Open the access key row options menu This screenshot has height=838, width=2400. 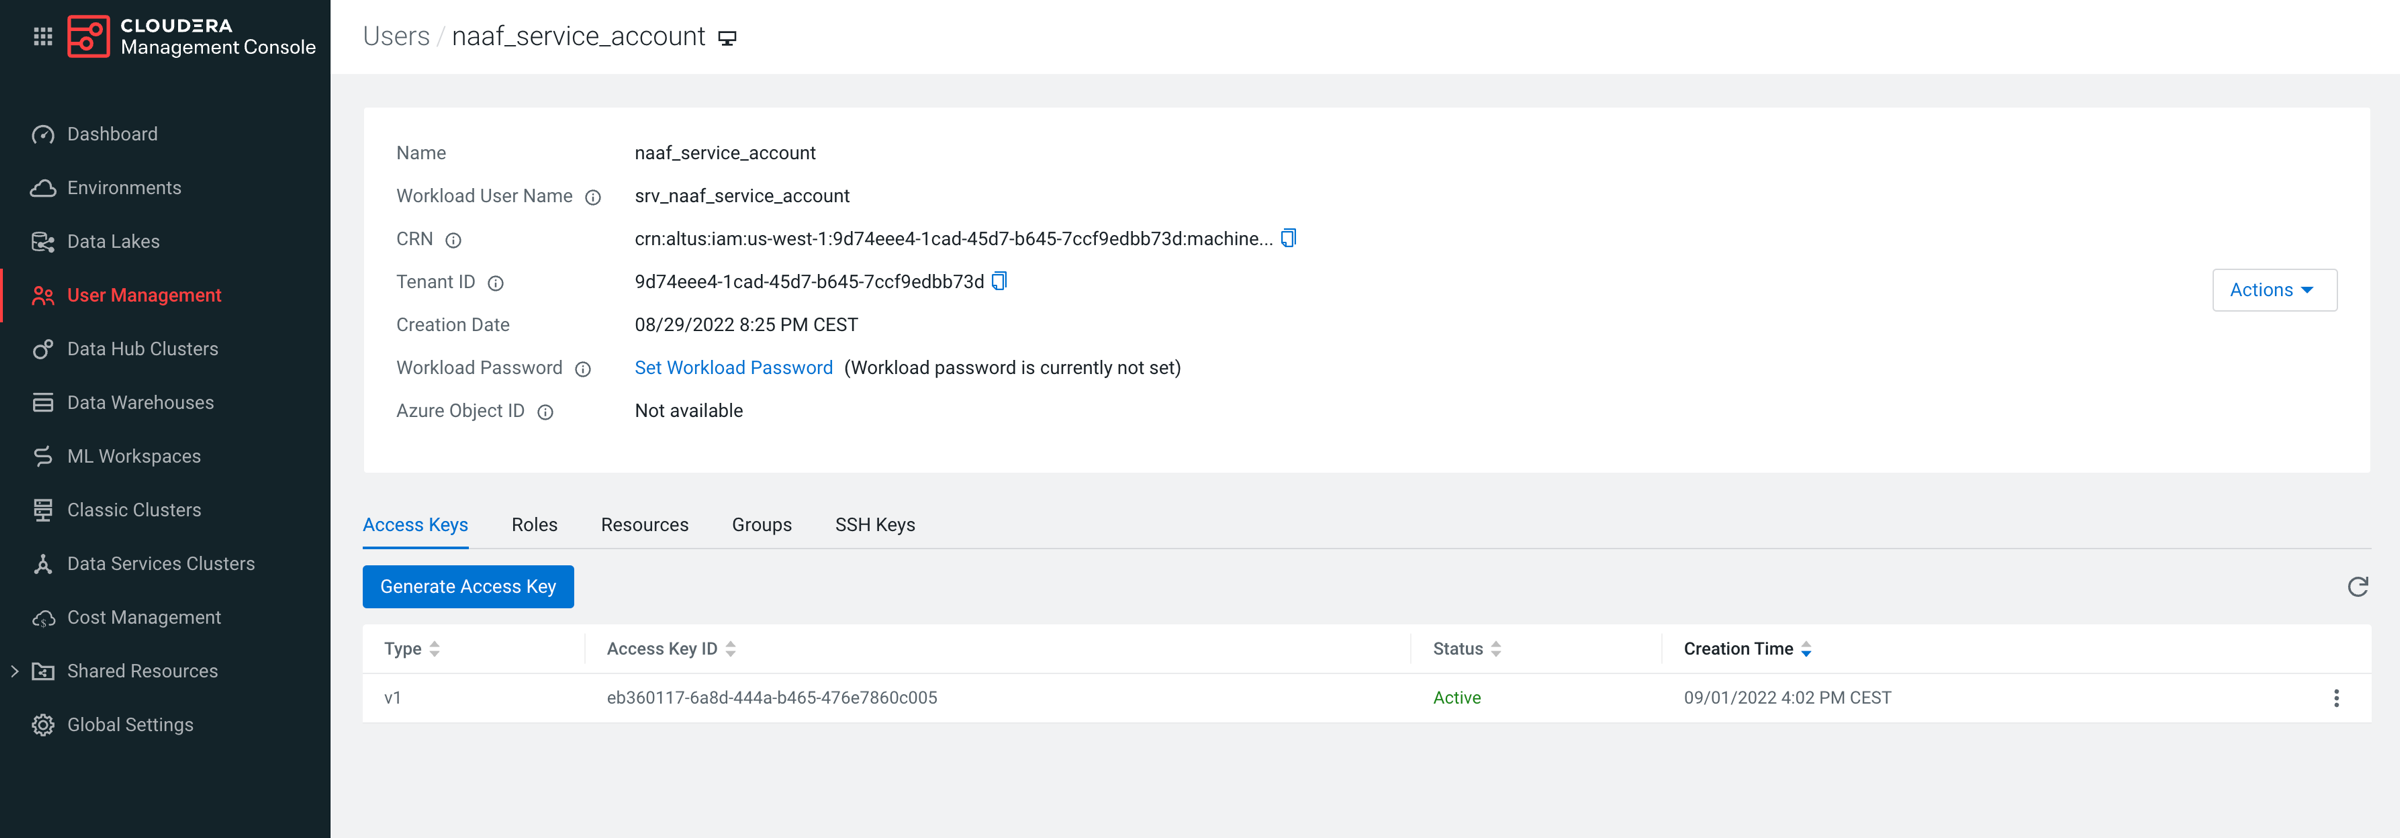[x=2336, y=698]
